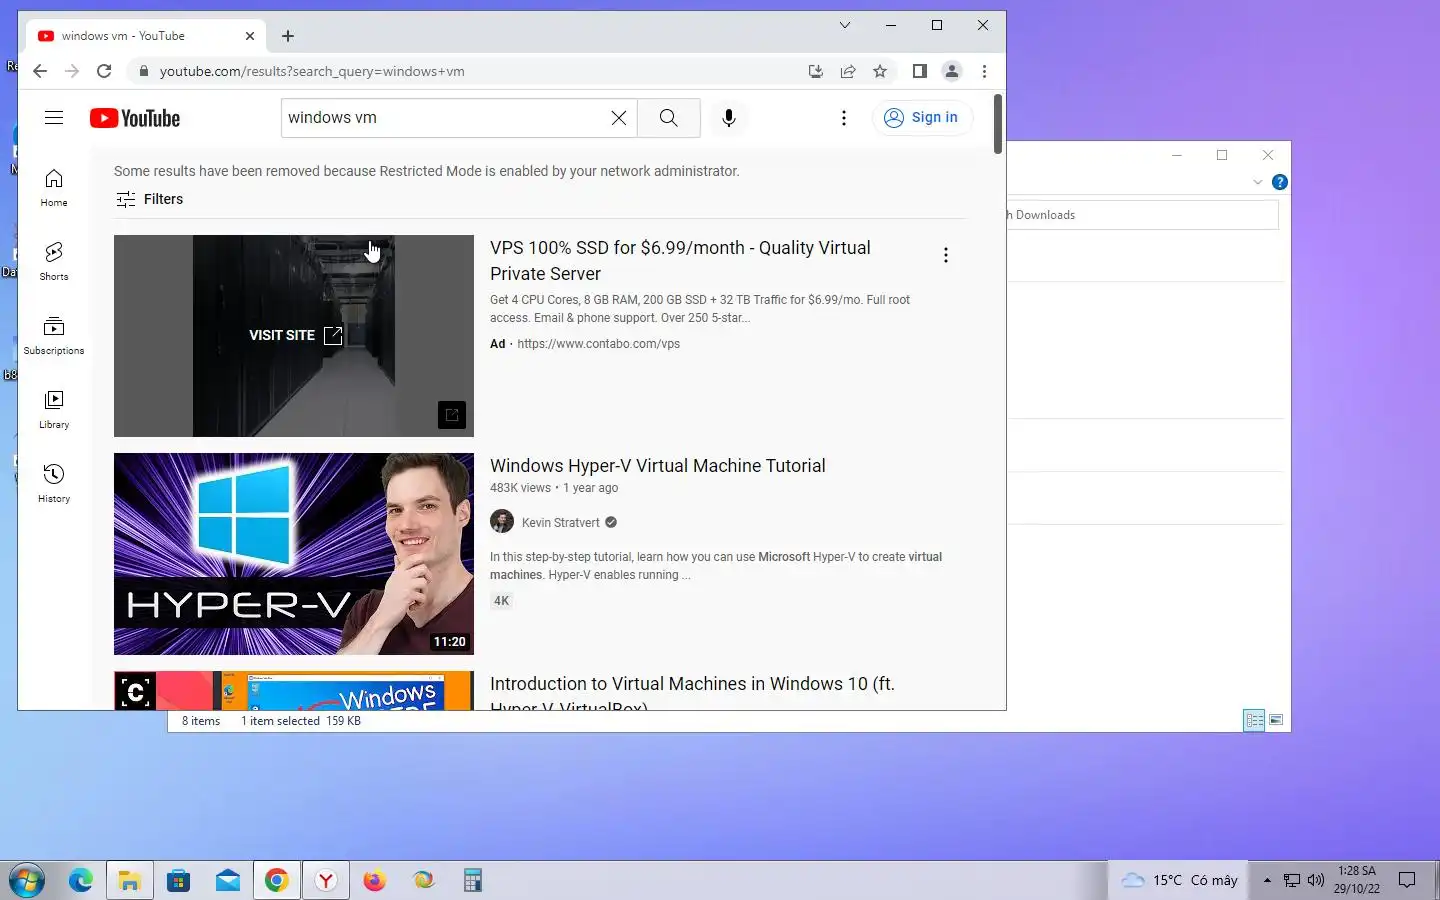1440x900 pixels.
Task: Open a new Chrome tab
Action: click(x=288, y=36)
